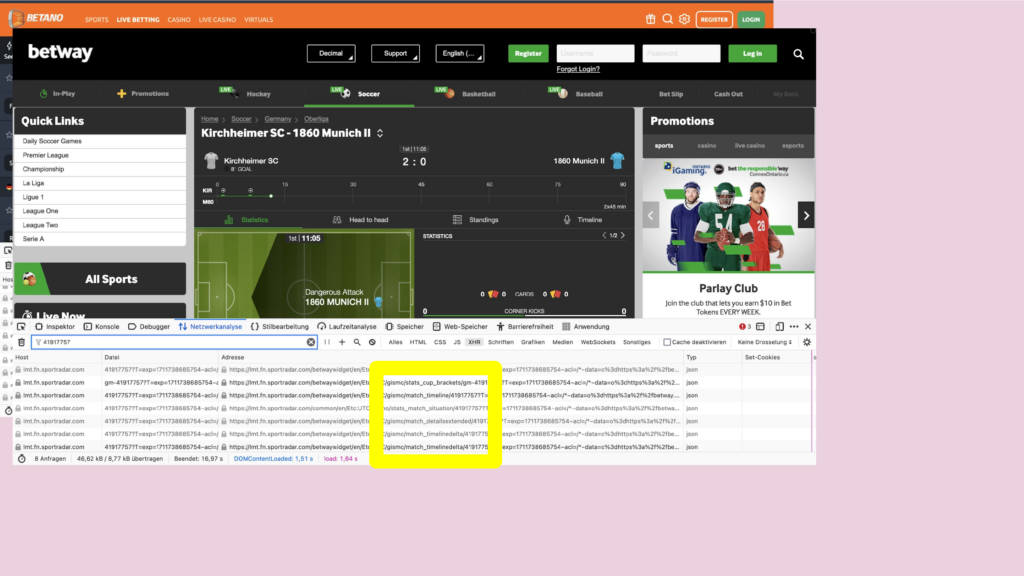Toggle the WebSockets request filter
Screen dimensions: 1024x576
tap(598, 342)
